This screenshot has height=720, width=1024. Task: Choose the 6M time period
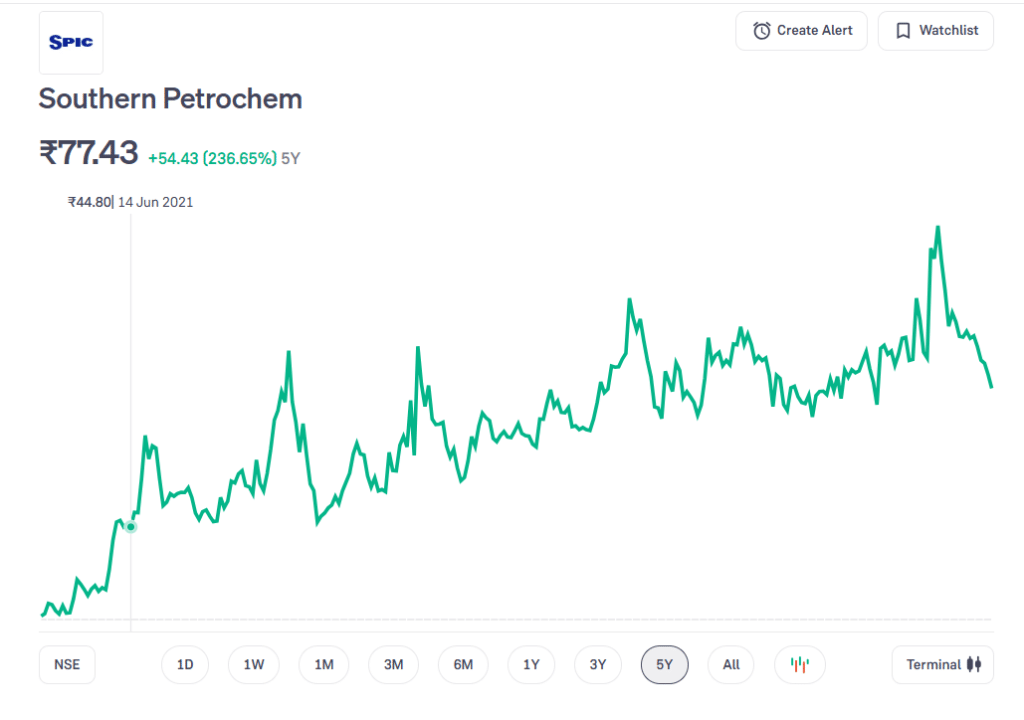(x=462, y=664)
